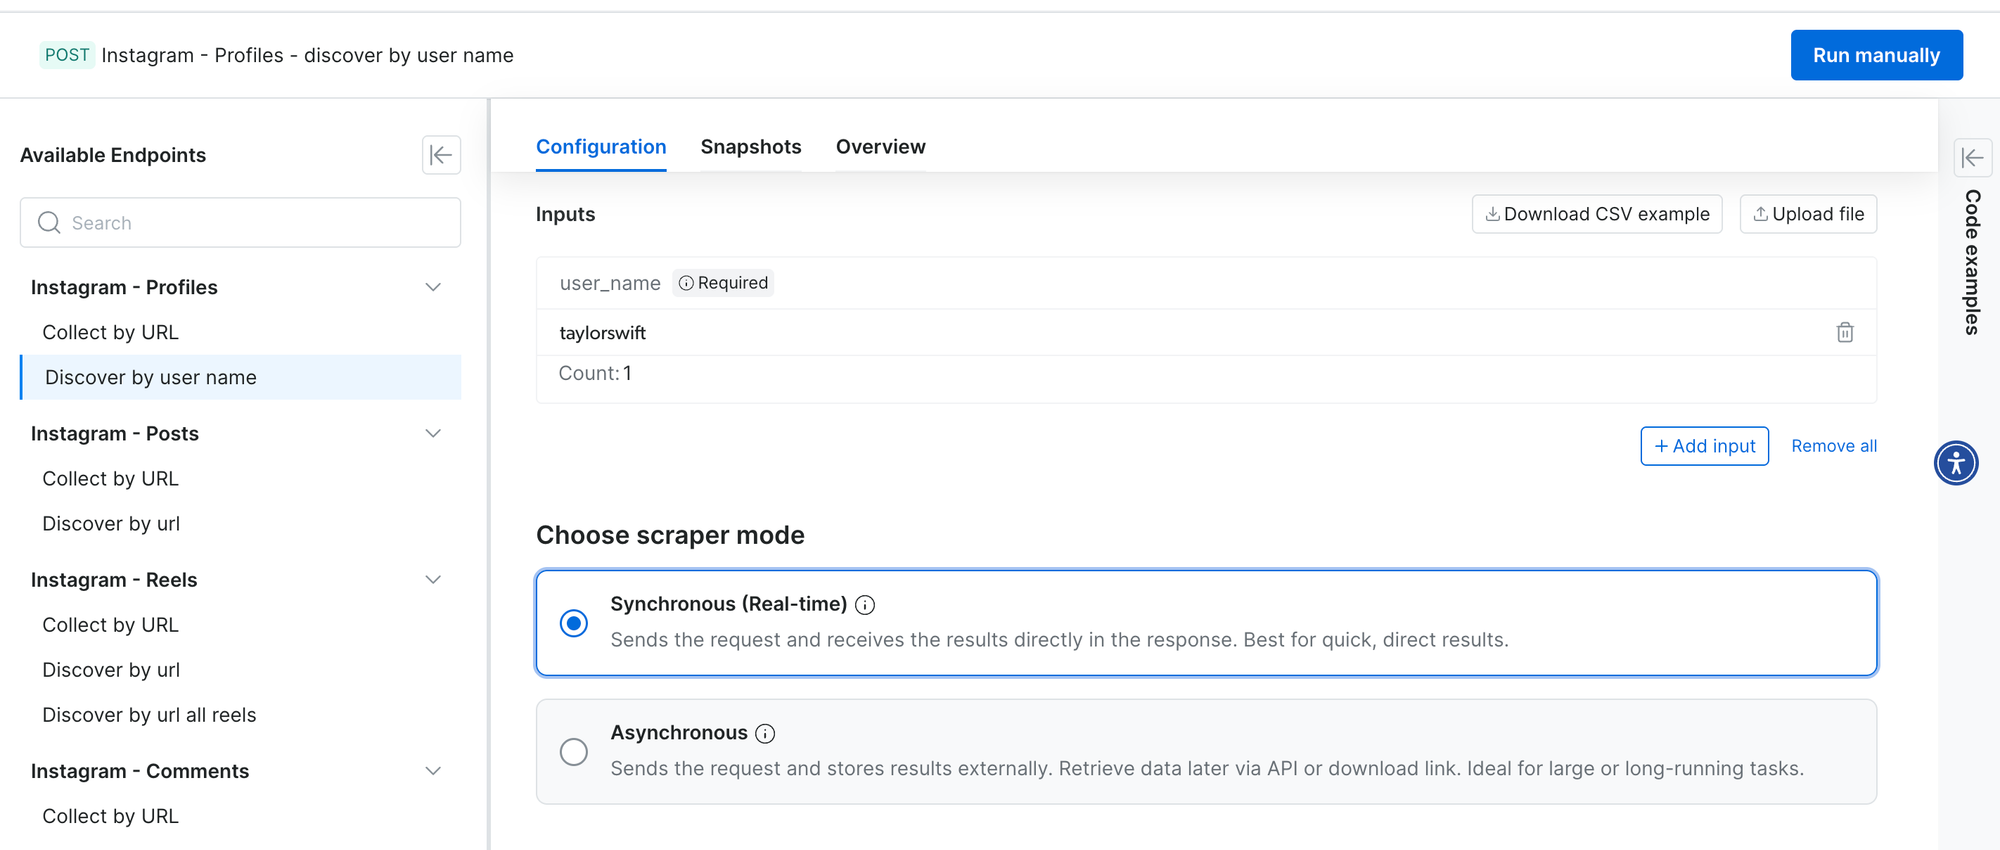Show info about Synchronous mode
This screenshot has height=850, width=2000.
pos(866,605)
